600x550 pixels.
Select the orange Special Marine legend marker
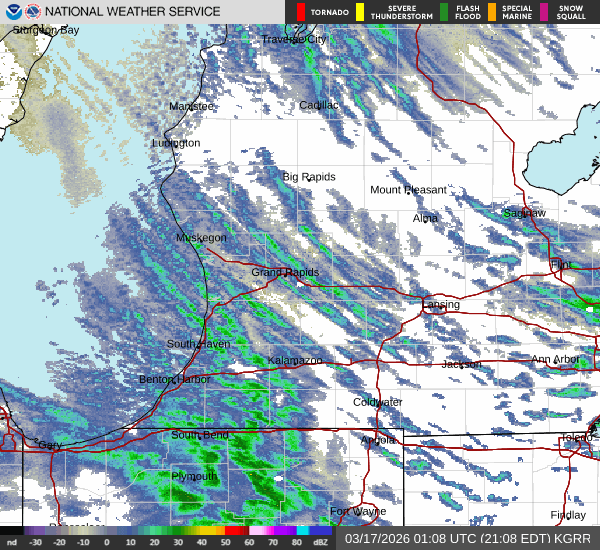click(x=493, y=12)
